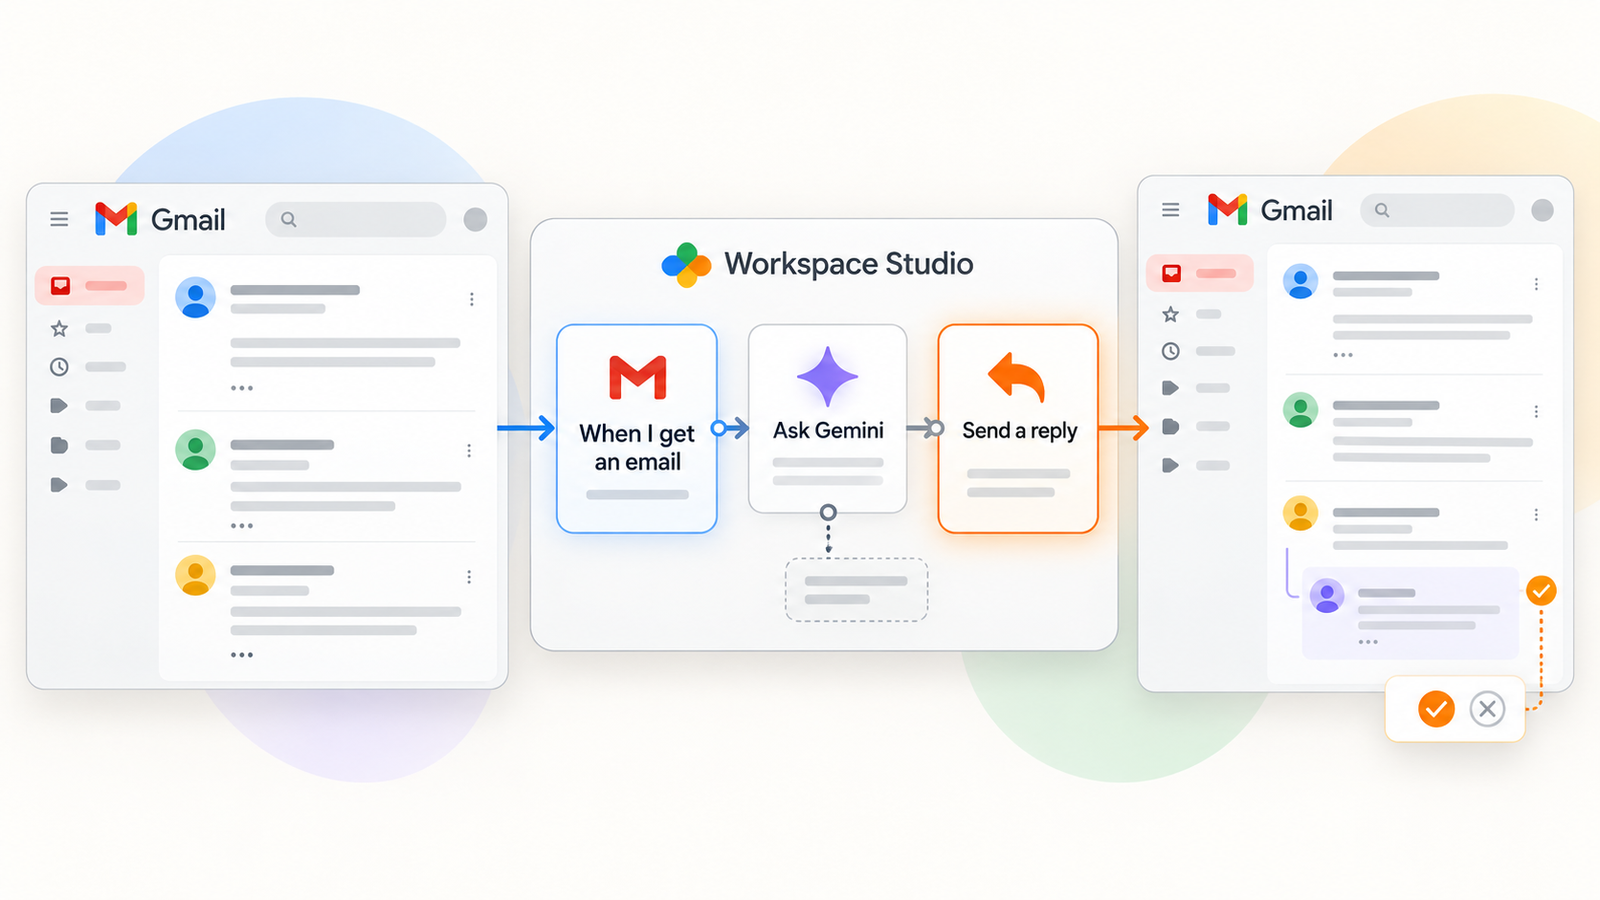Click the Gemini sparkle icon
The image size is (1600, 900).
[827, 377]
